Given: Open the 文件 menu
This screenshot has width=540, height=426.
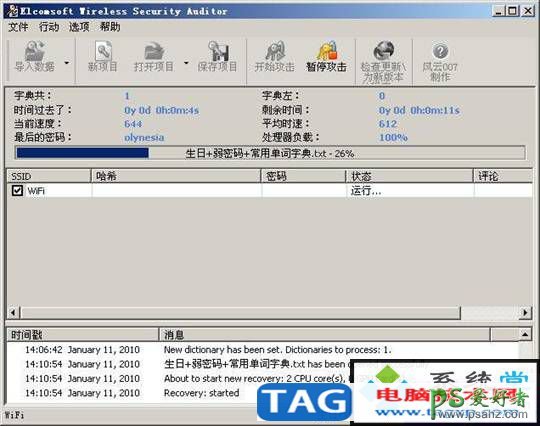Looking at the screenshot, I should [18, 27].
